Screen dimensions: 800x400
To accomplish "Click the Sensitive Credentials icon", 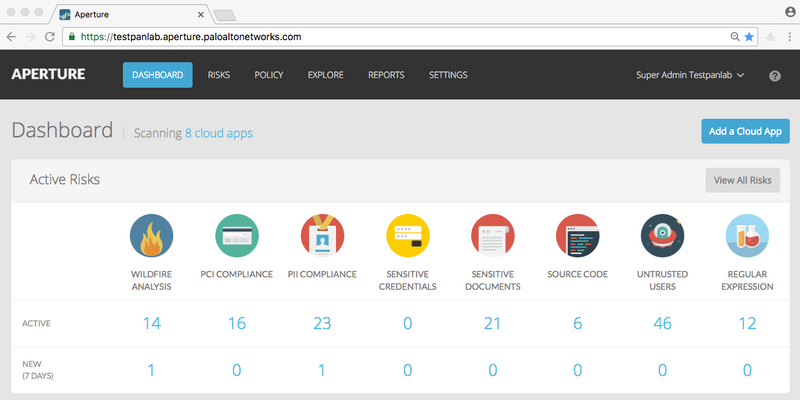I will click(407, 236).
